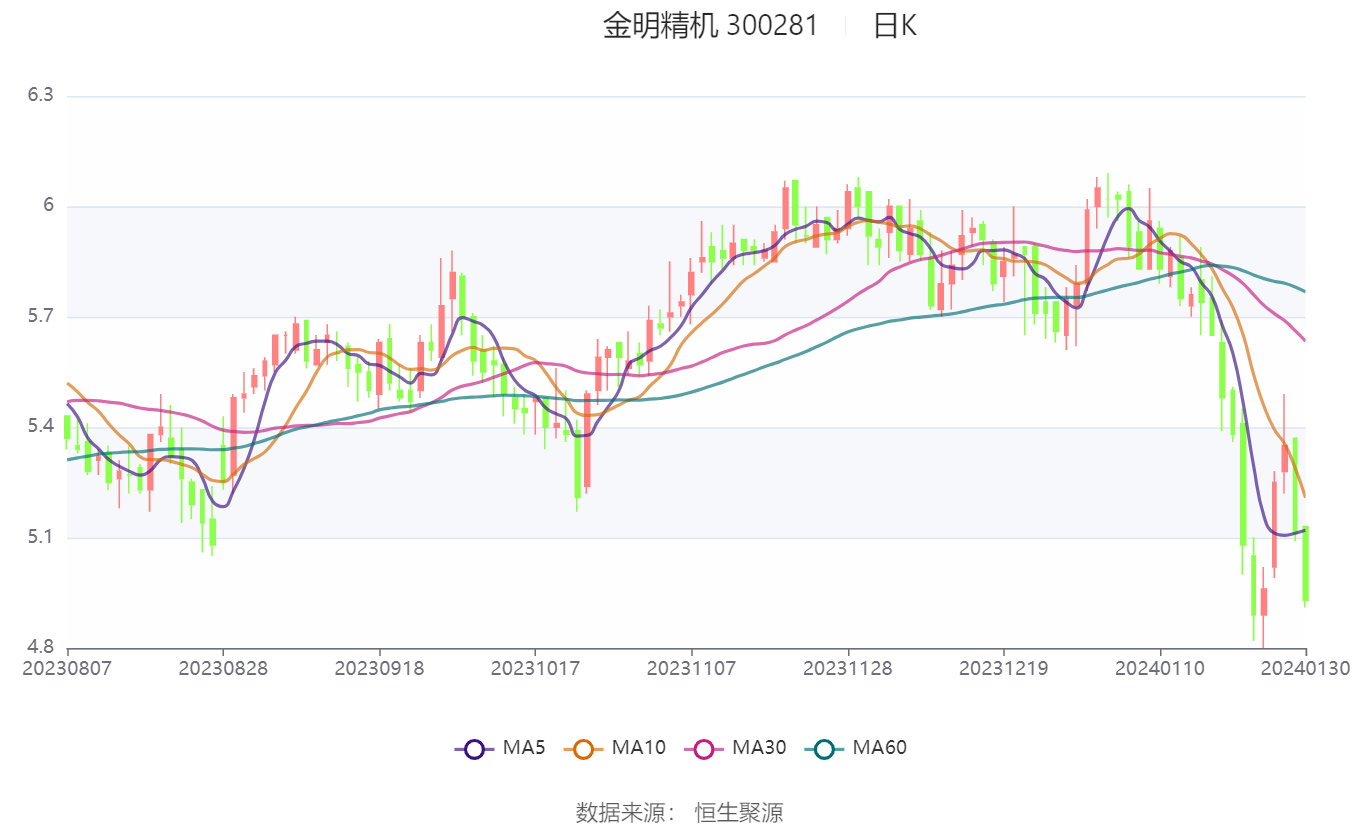Click the 金明精机 300281 chart title
This screenshot has width=1360, height=828.
[710, 26]
